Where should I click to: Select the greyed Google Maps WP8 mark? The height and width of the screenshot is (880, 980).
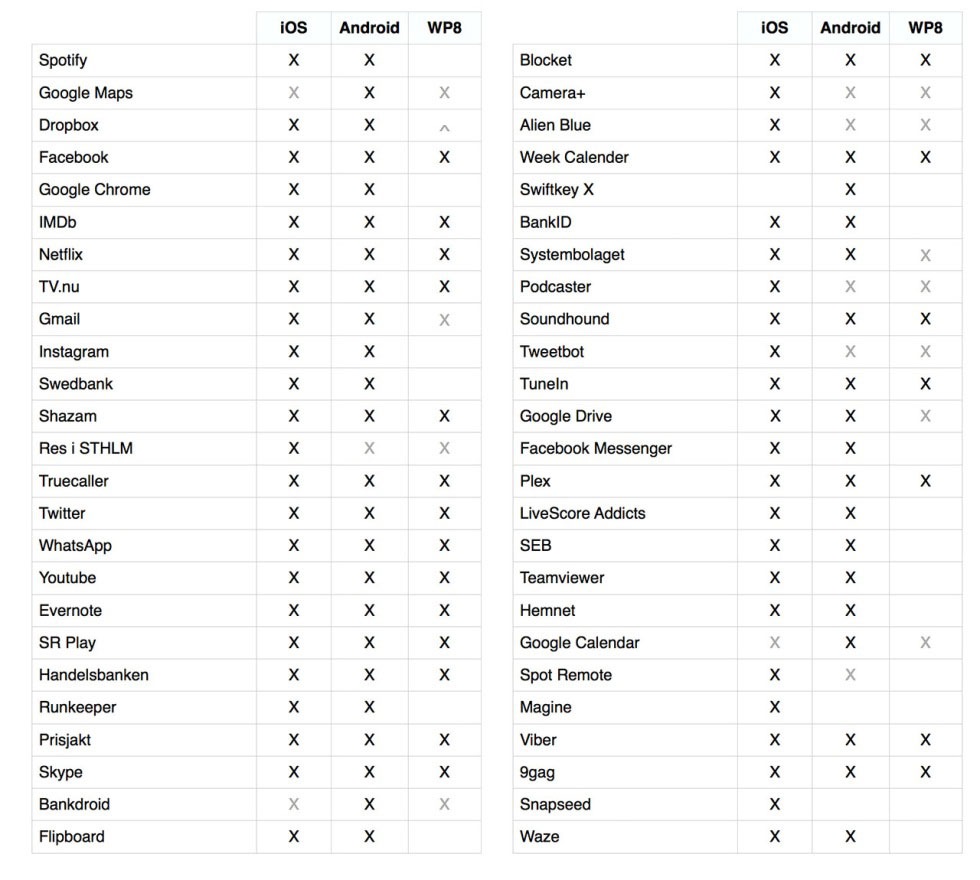pos(444,92)
